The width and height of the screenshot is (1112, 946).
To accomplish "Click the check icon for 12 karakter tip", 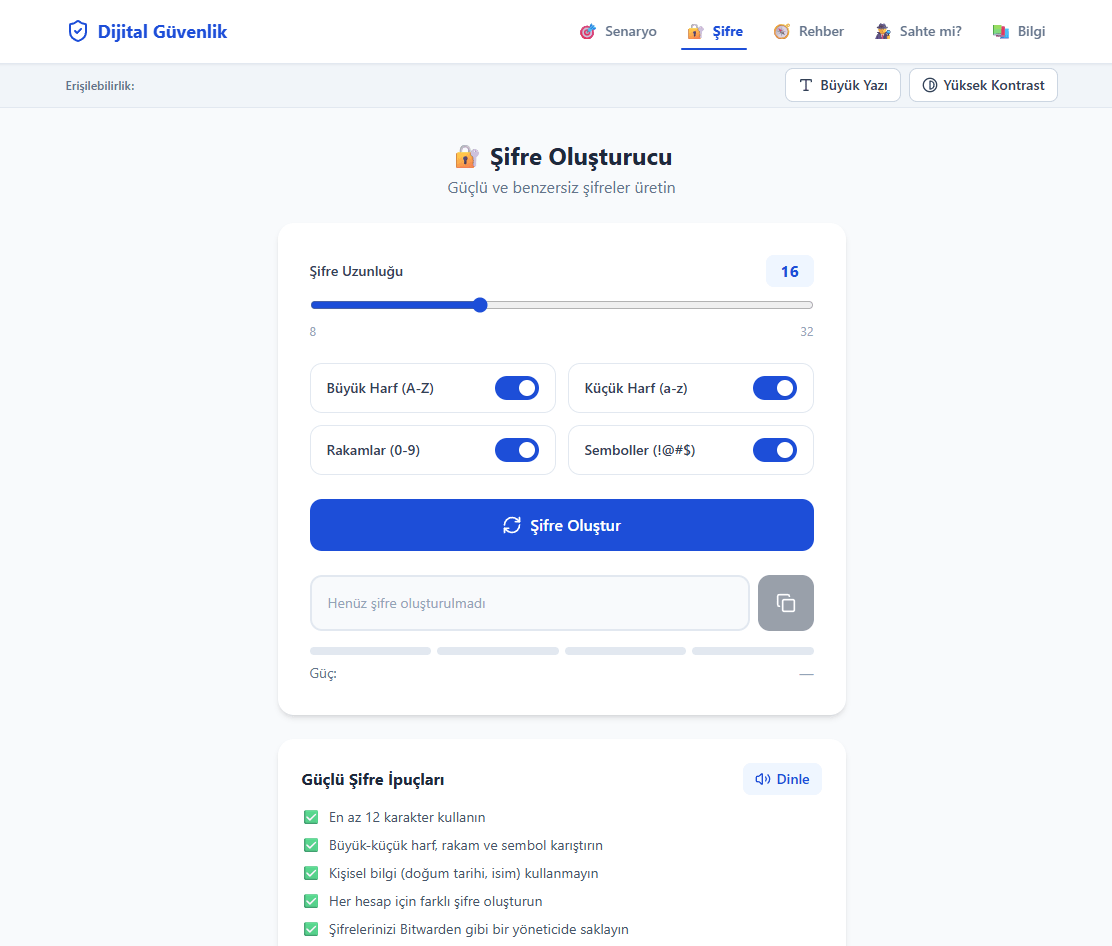I will tap(311, 817).
